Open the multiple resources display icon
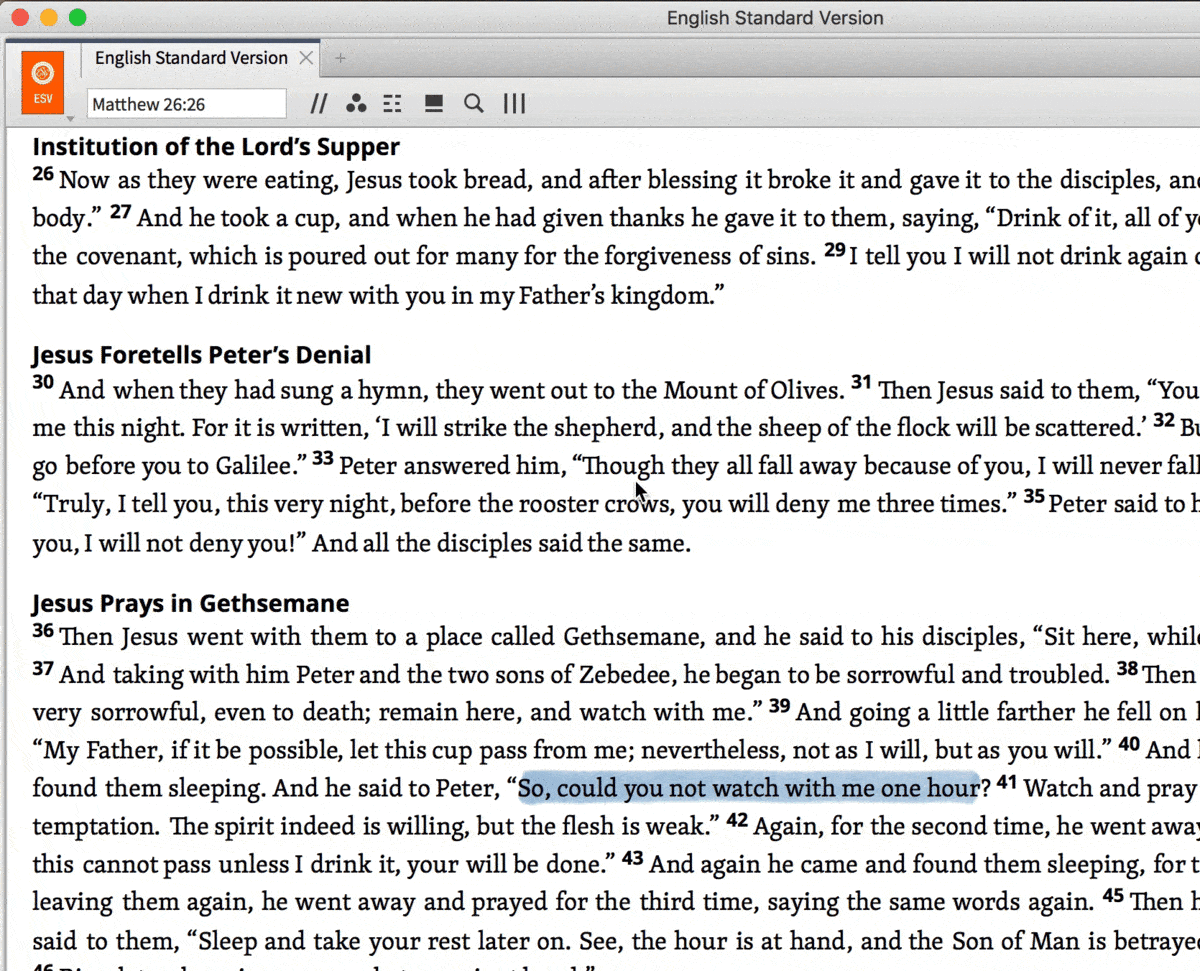The image size is (1200, 971). (x=434, y=104)
